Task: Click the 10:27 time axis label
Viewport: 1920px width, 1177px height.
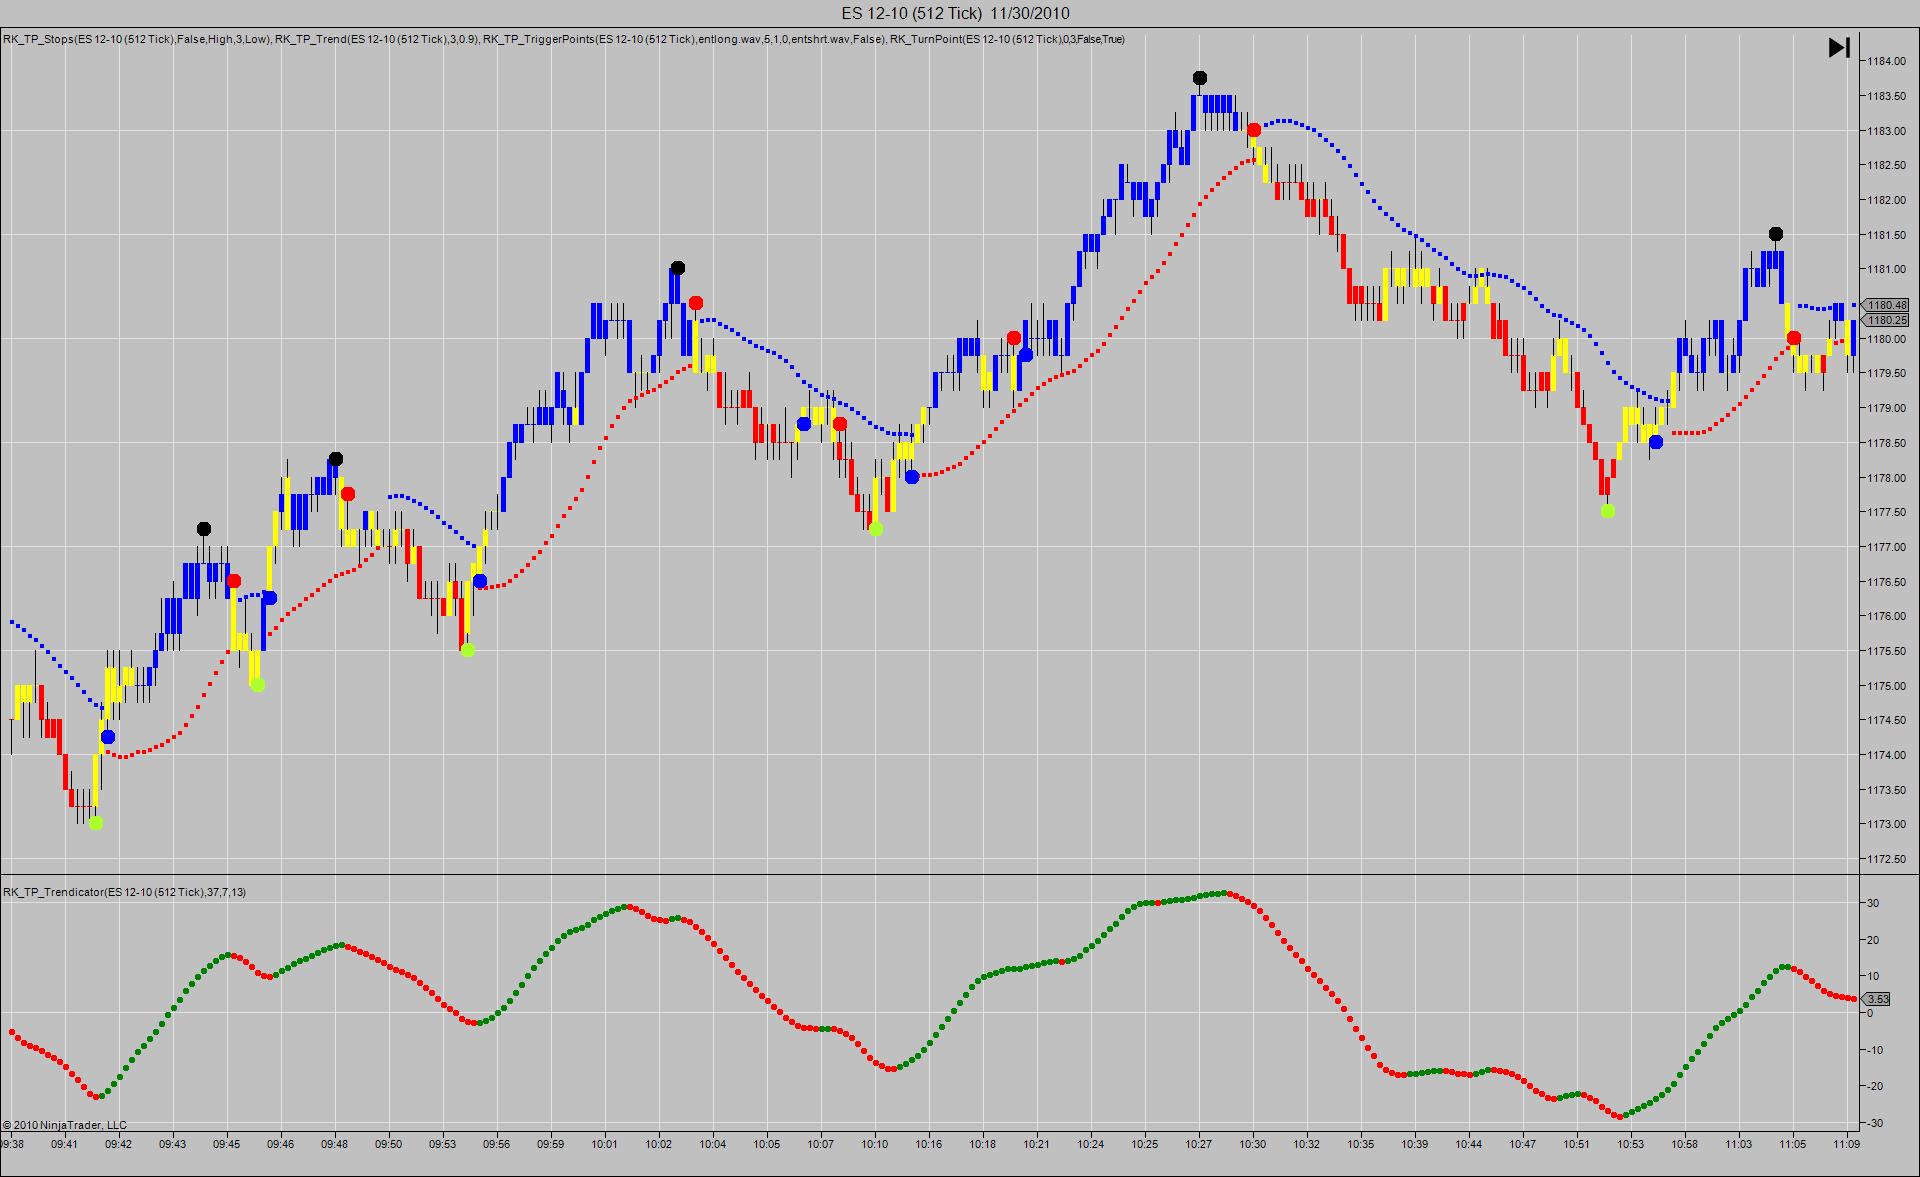Action: click(1199, 1144)
